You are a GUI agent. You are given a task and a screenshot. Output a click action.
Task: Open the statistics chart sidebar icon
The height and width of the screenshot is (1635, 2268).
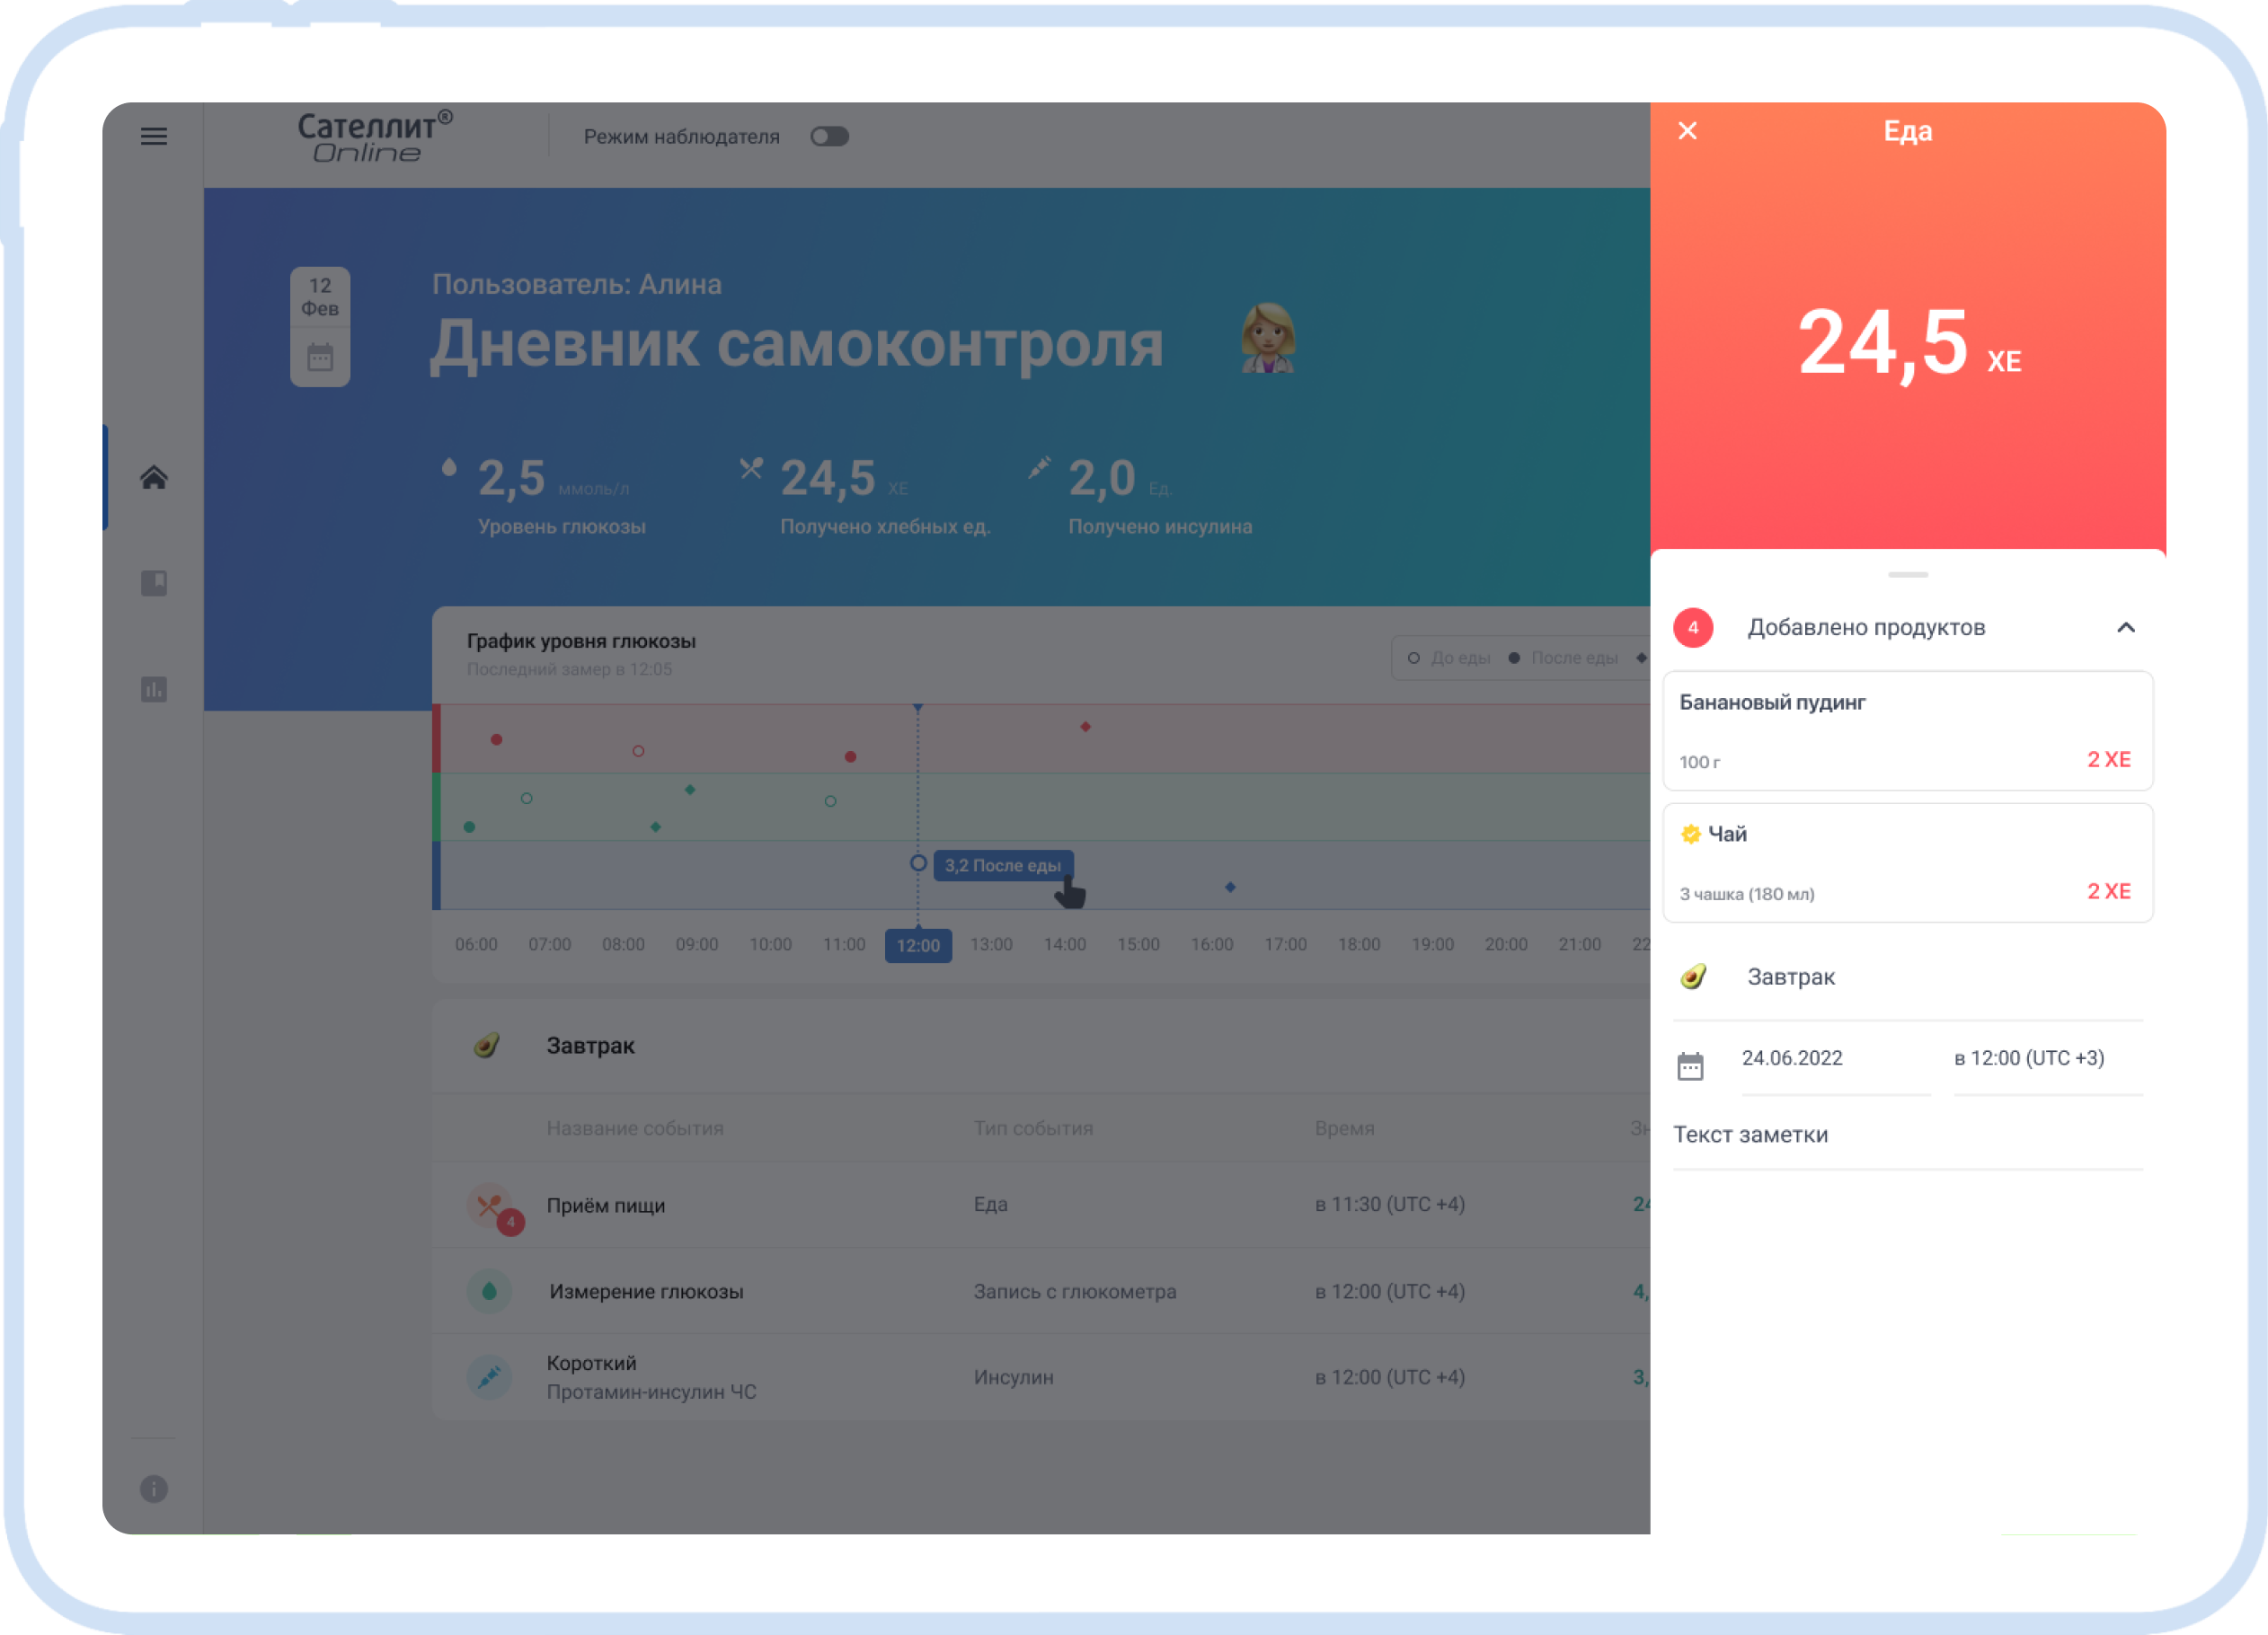[x=154, y=689]
